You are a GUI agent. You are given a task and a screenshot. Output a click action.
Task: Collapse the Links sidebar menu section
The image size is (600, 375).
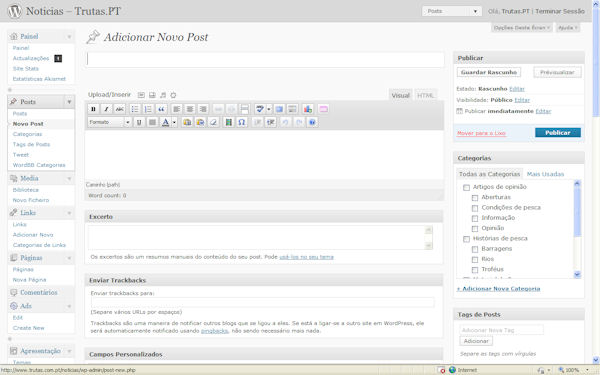(x=69, y=213)
